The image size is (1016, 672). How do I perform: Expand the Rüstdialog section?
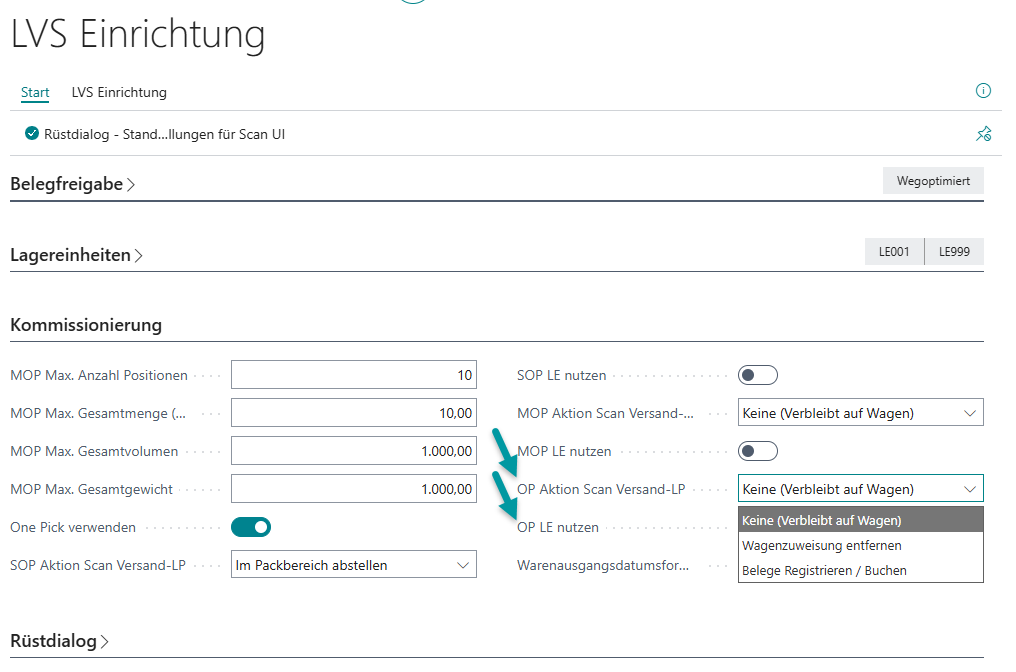pos(60,641)
